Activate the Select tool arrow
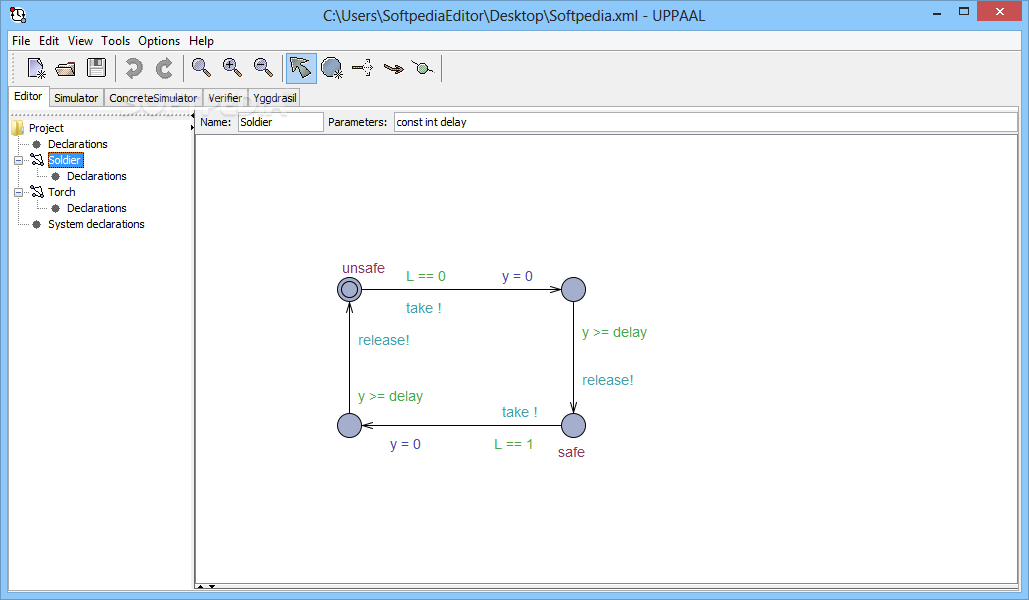Viewport: 1029px width, 600px height. [x=301, y=68]
